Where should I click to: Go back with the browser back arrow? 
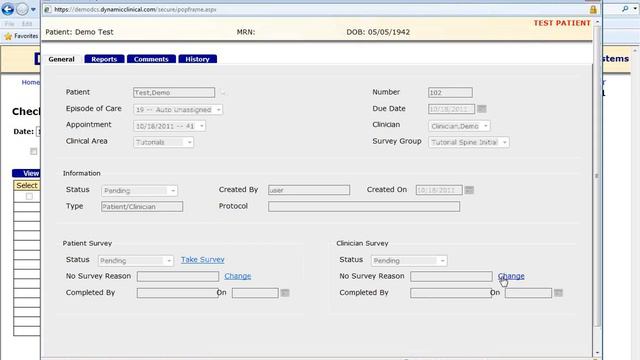8,9
